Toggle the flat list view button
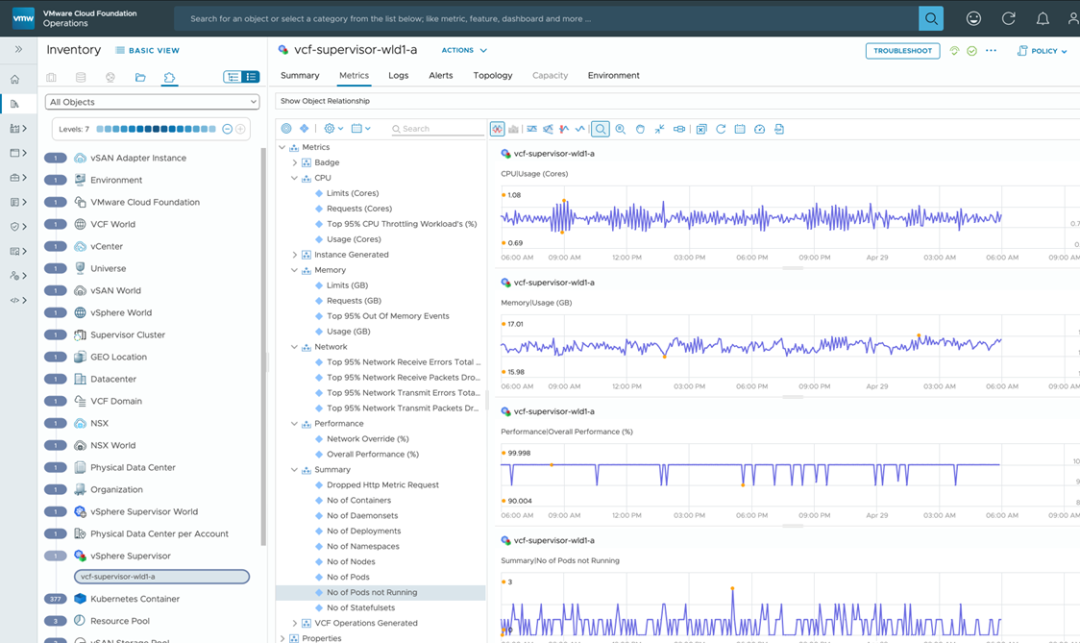Screen dimensions: 1080x643 [x=250, y=77]
